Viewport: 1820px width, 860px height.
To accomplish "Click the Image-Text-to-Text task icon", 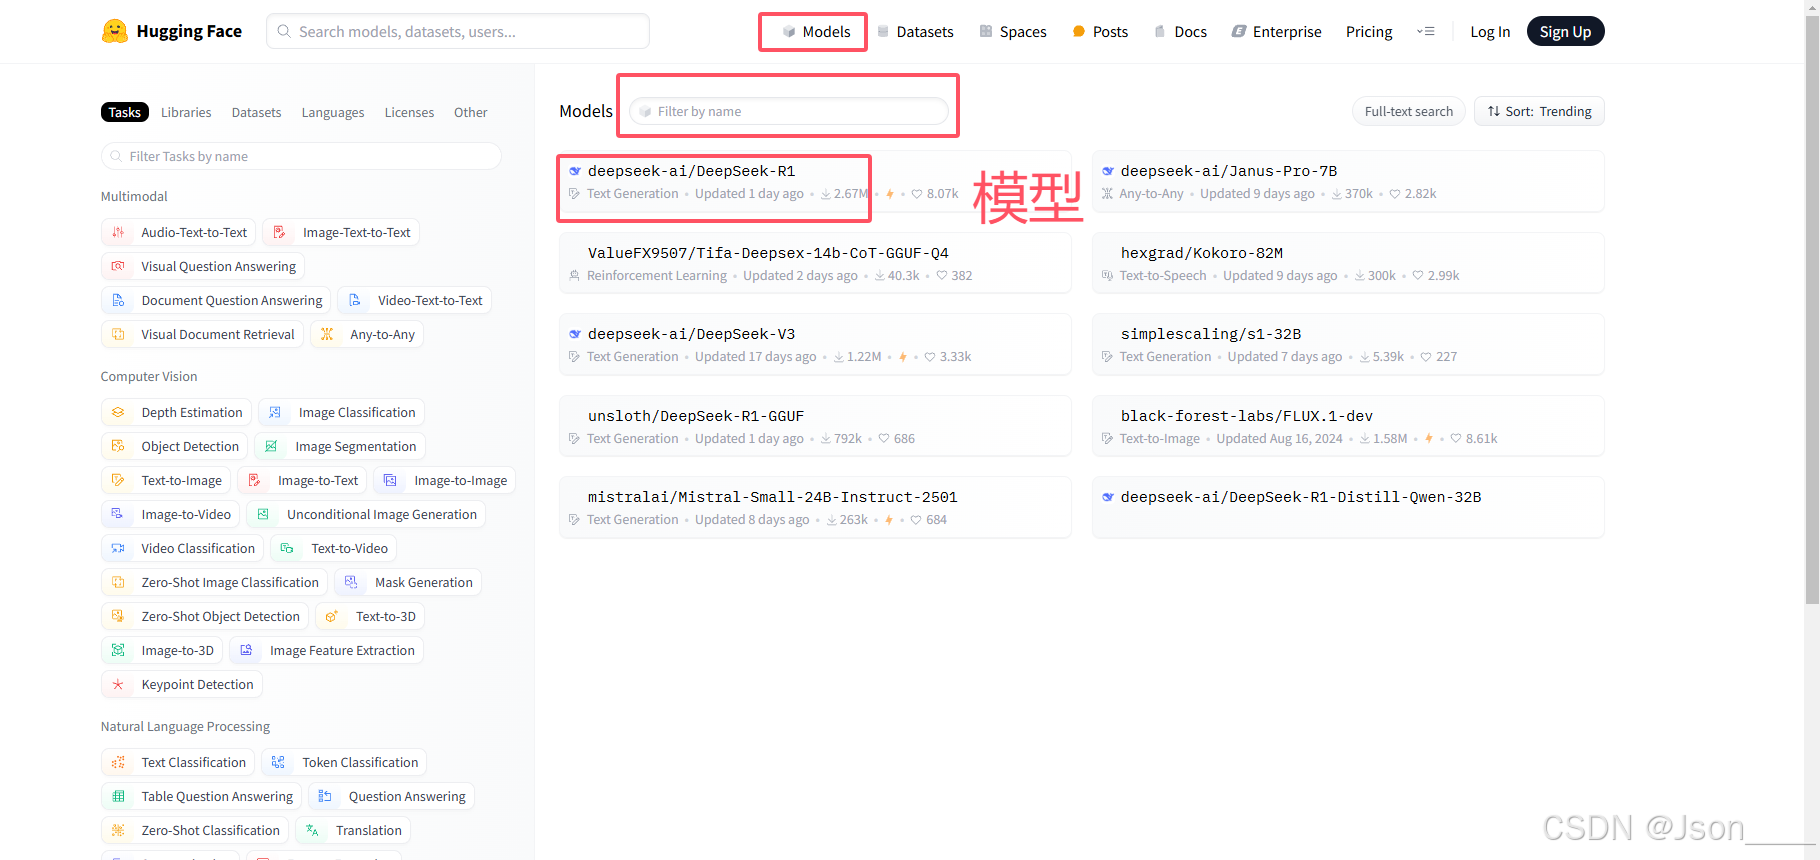I will click(279, 232).
